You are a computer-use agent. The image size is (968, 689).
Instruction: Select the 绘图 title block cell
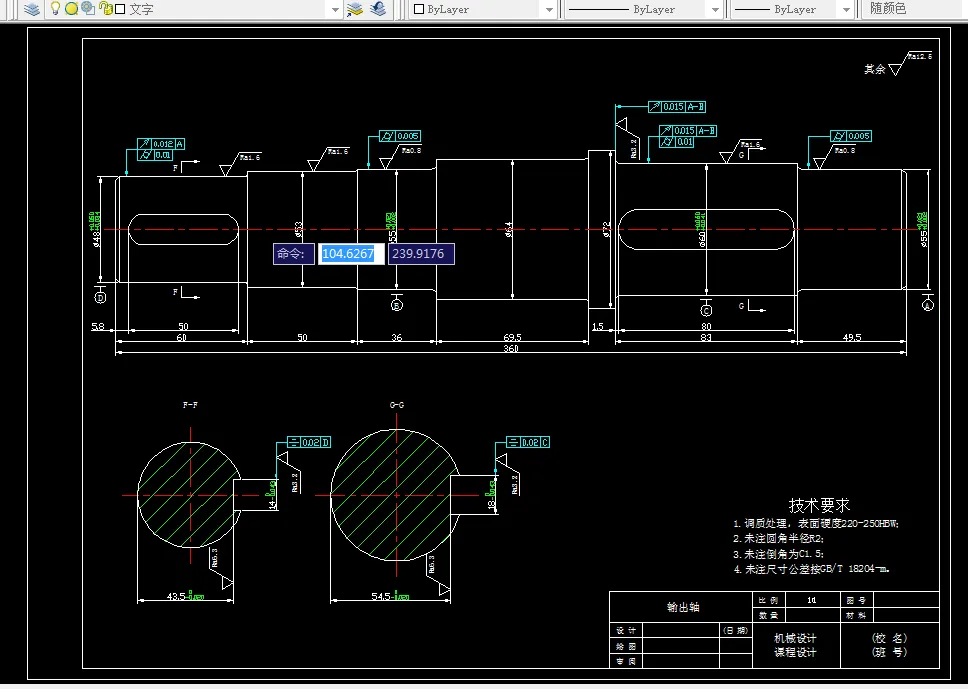click(626, 646)
